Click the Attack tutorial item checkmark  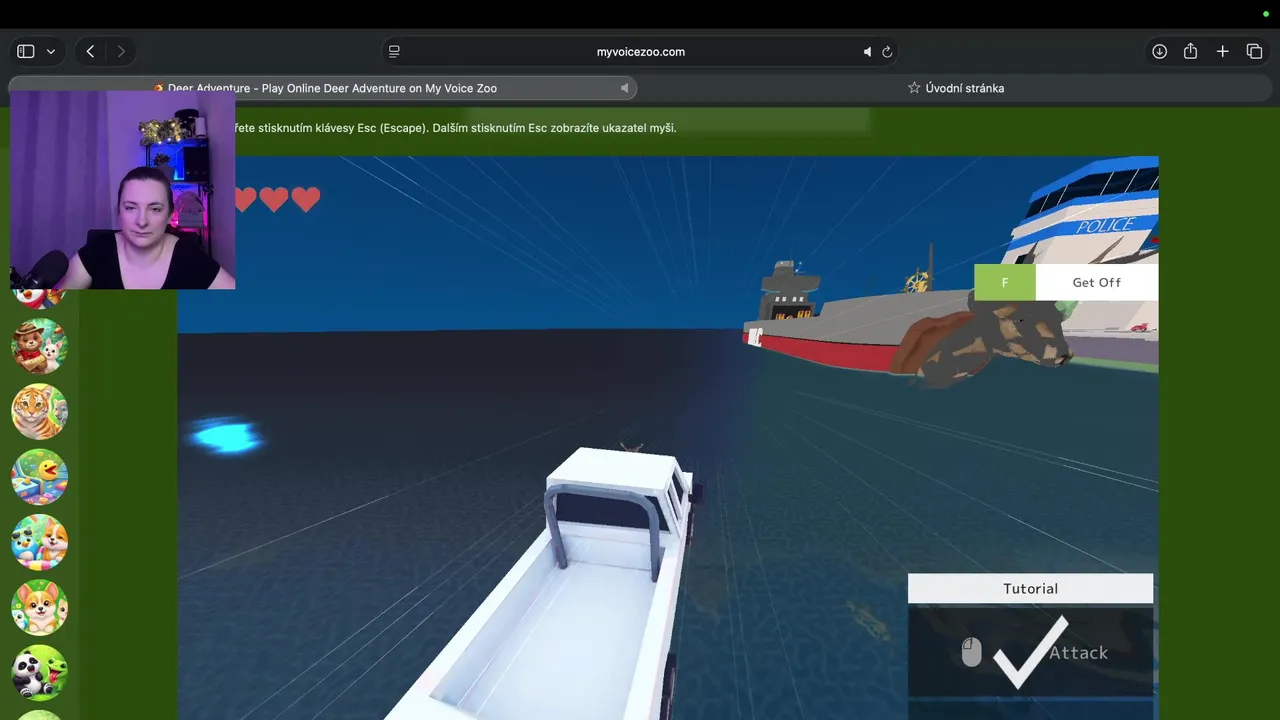click(1031, 652)
